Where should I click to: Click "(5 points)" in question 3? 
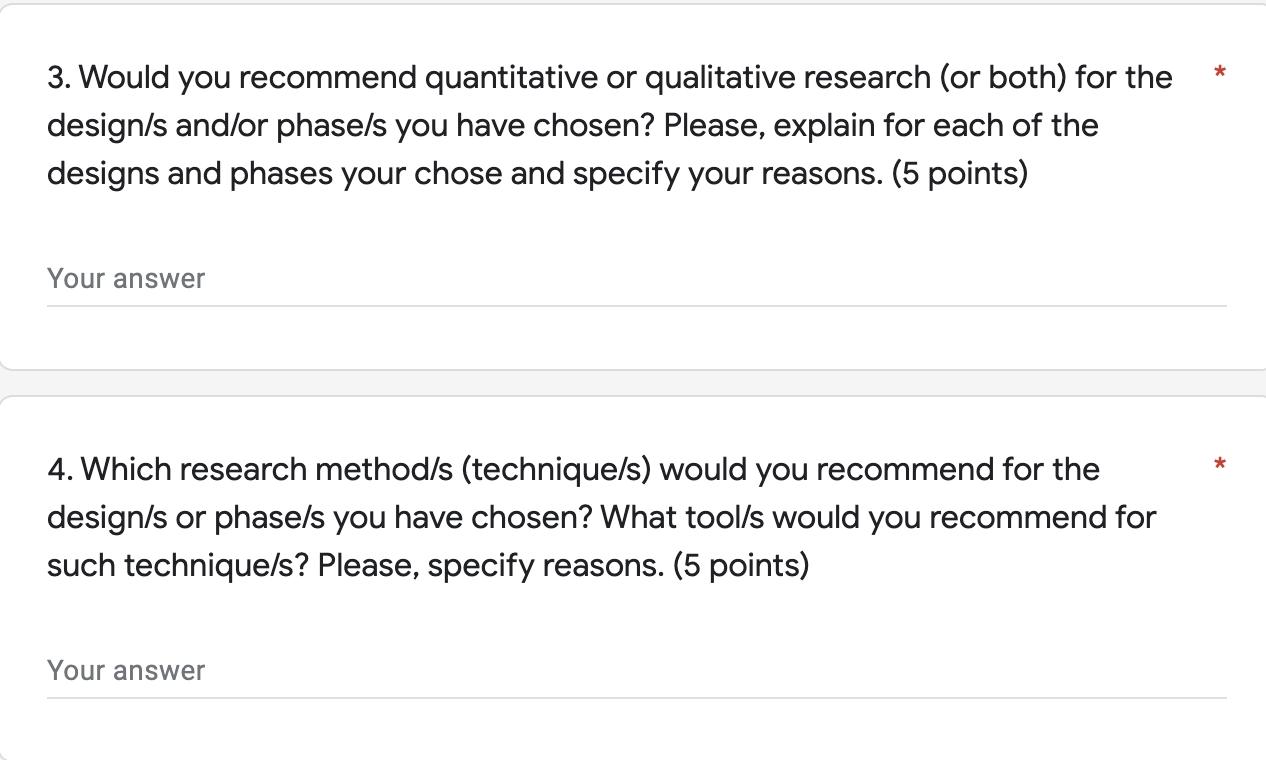pyautogui.click(x=960, y=174)
